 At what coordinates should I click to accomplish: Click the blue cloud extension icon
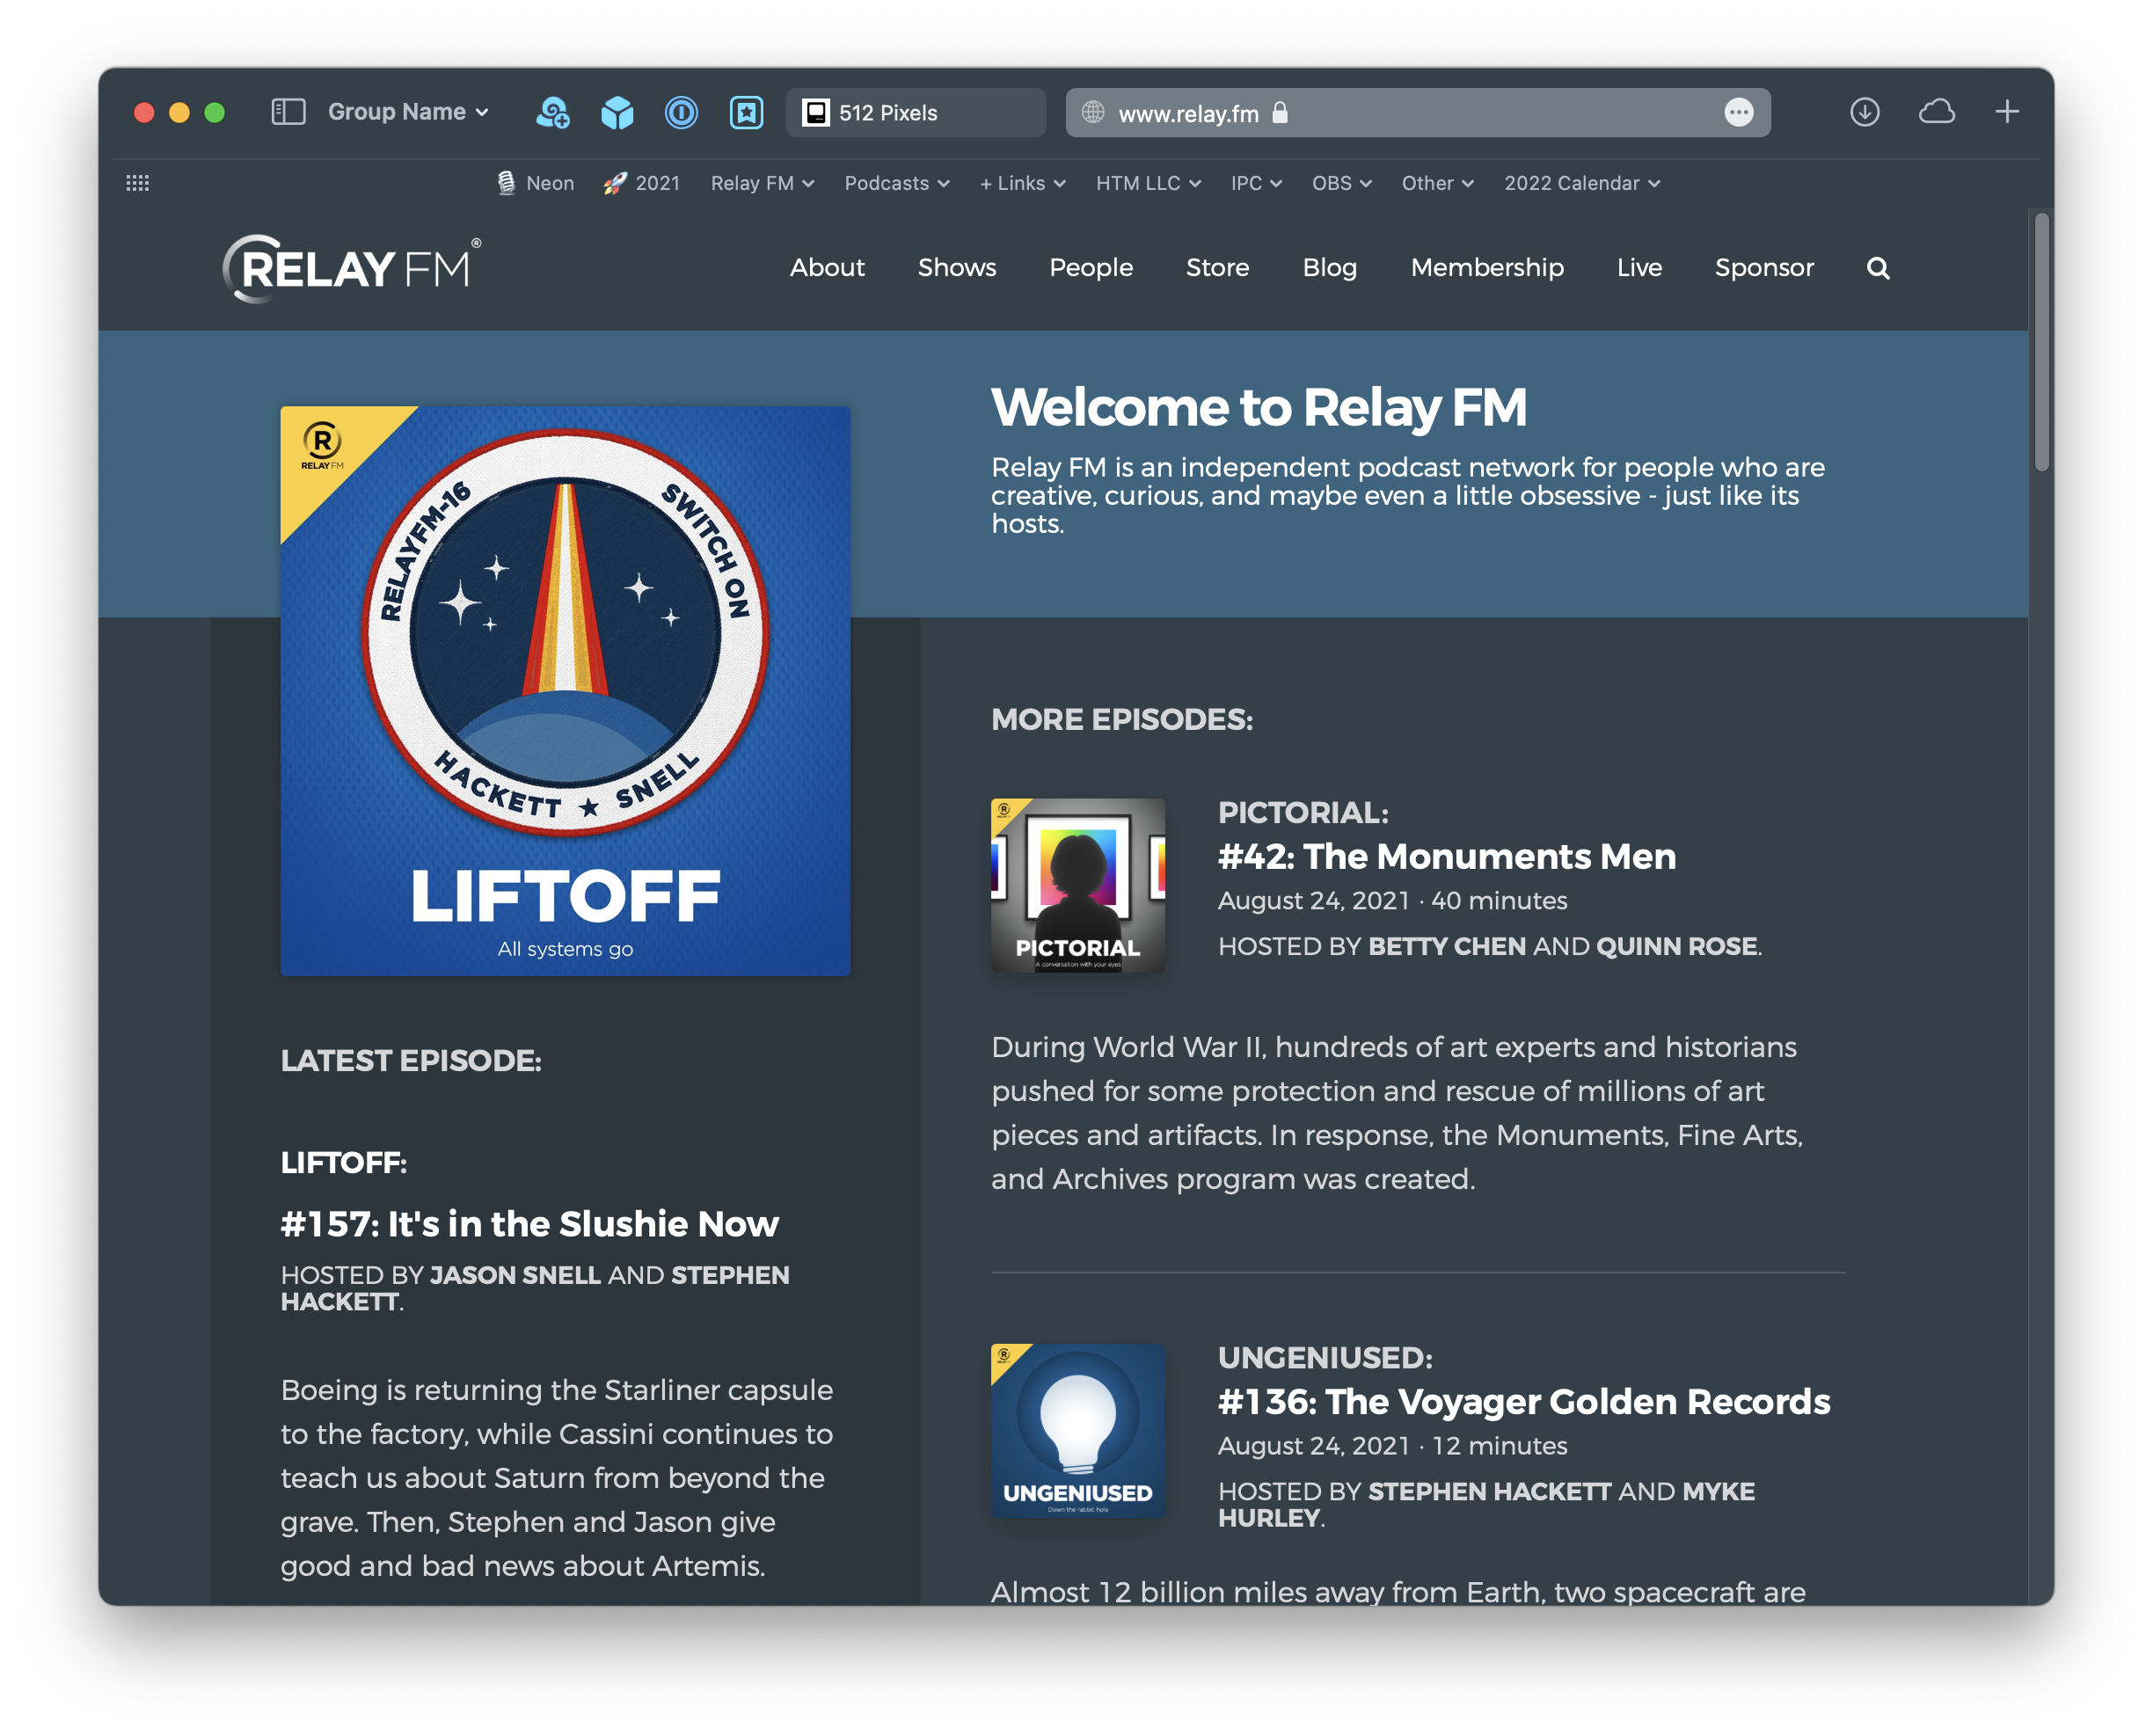[x=552, y=112]
